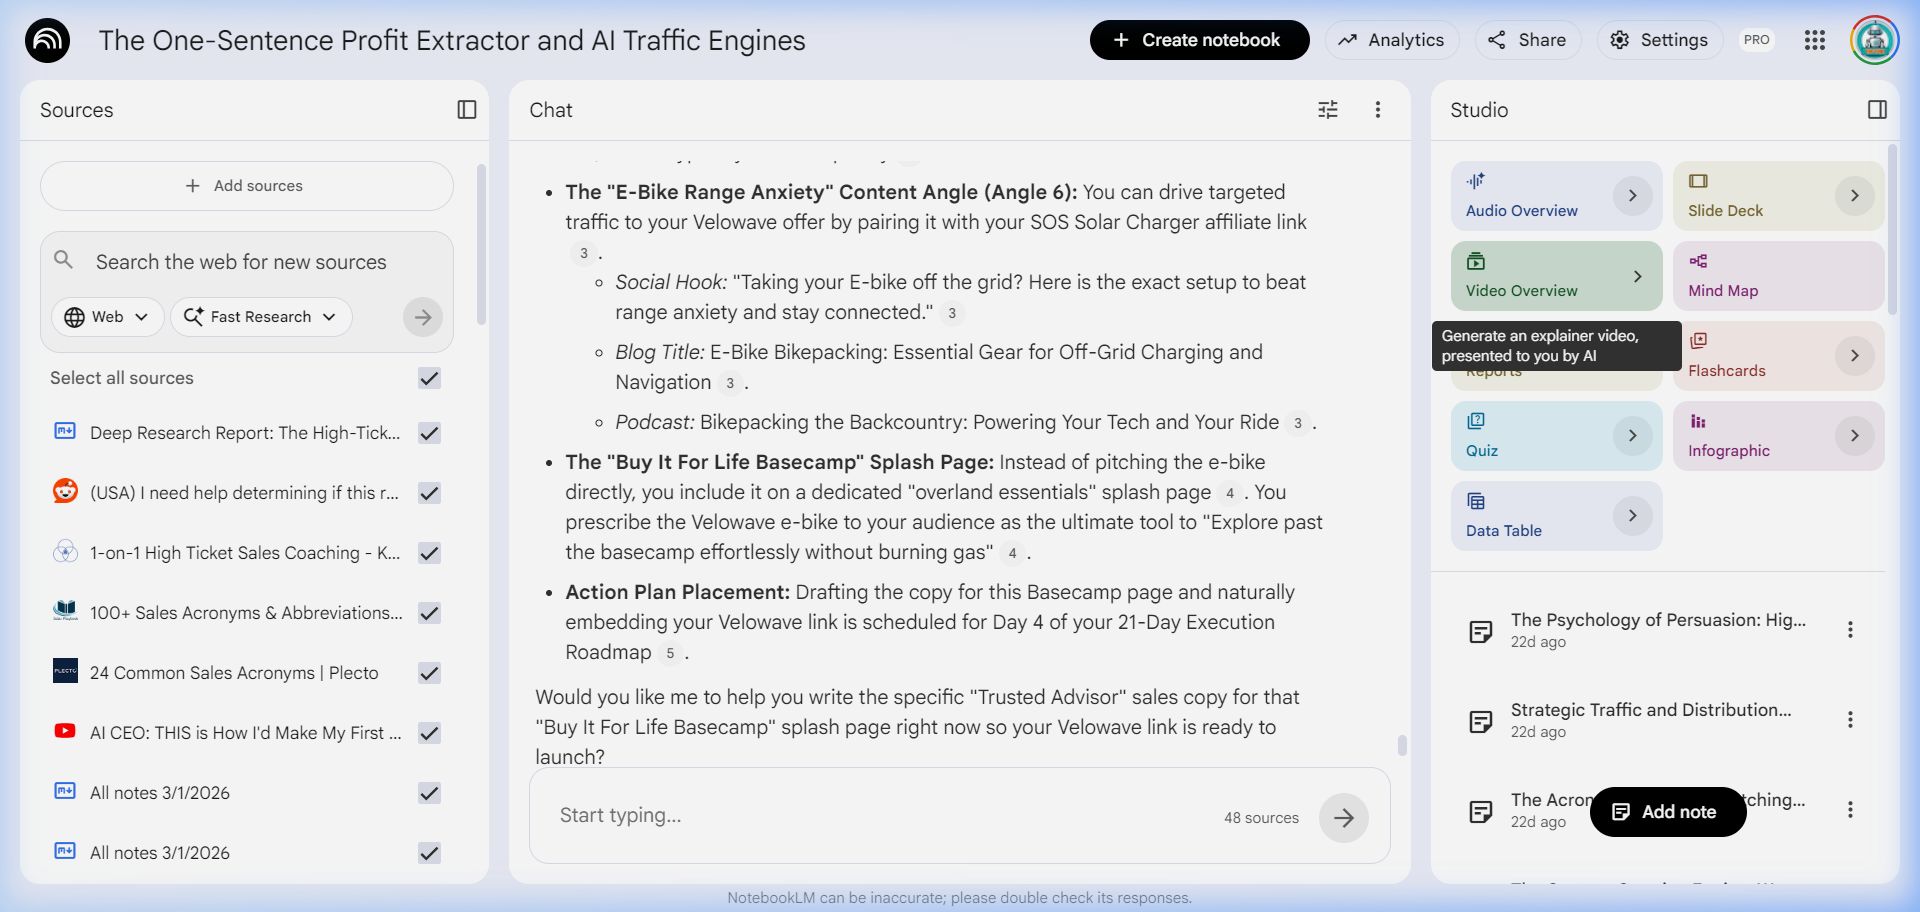1920x912 pixels.
Task: Click the NotebookLM logo icon
Action: [x=47, y=41]
